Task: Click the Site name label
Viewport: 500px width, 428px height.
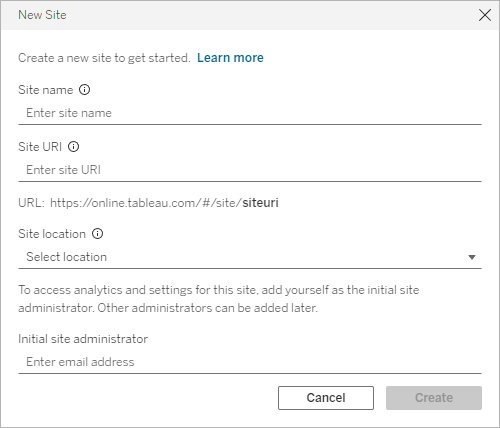Action: pos(46,90)
